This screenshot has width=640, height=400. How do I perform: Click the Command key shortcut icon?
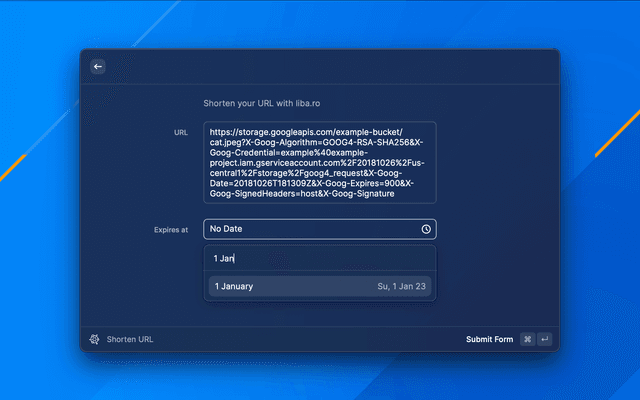click(527, 339)
